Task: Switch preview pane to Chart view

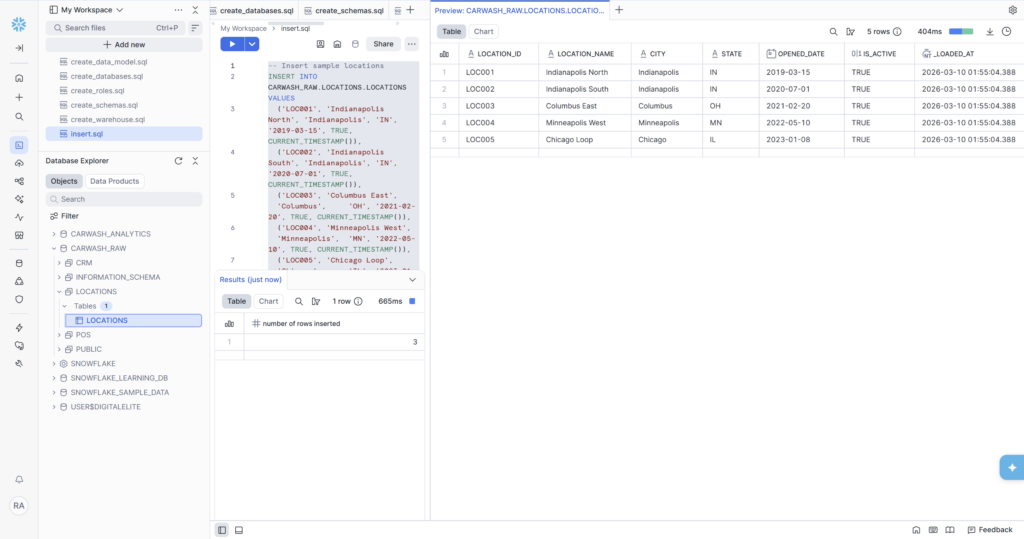Action: (483, 32)
